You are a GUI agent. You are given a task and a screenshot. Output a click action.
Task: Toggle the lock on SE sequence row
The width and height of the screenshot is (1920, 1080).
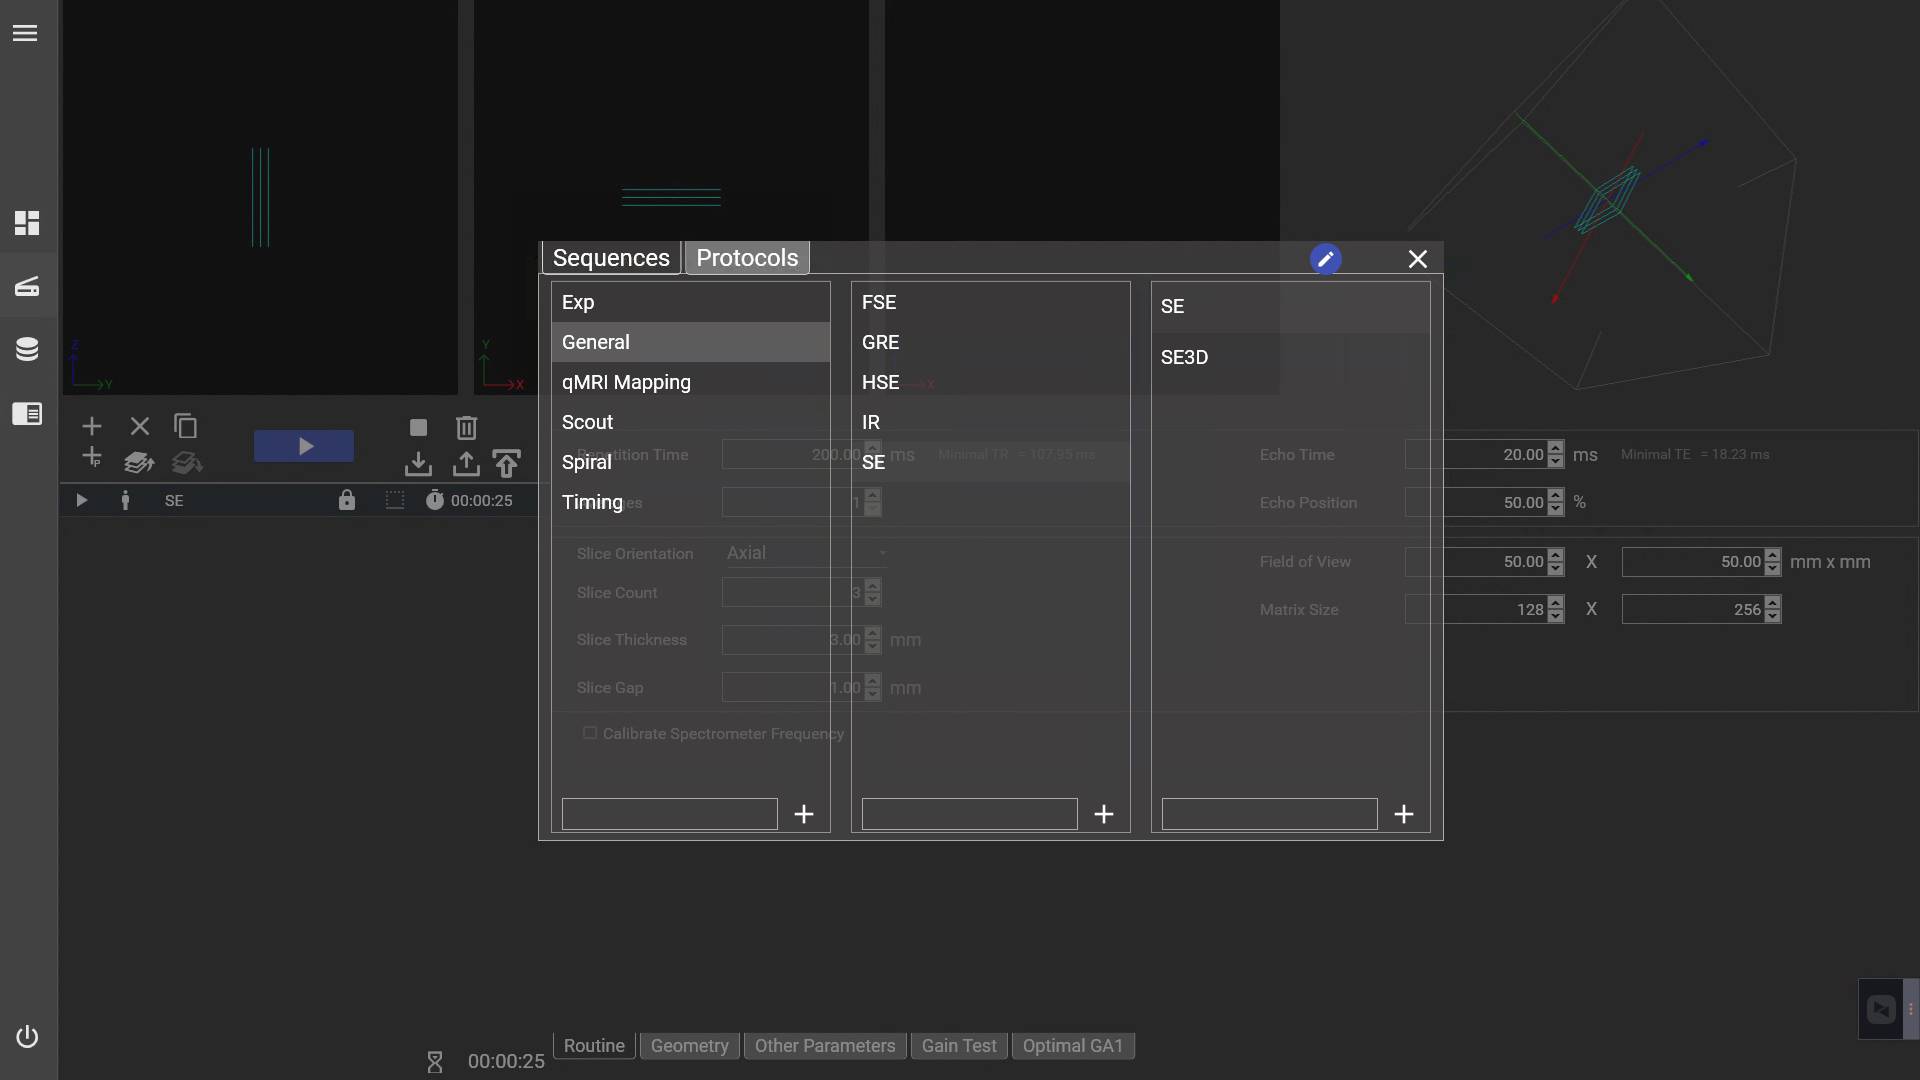tap(347, 500)
